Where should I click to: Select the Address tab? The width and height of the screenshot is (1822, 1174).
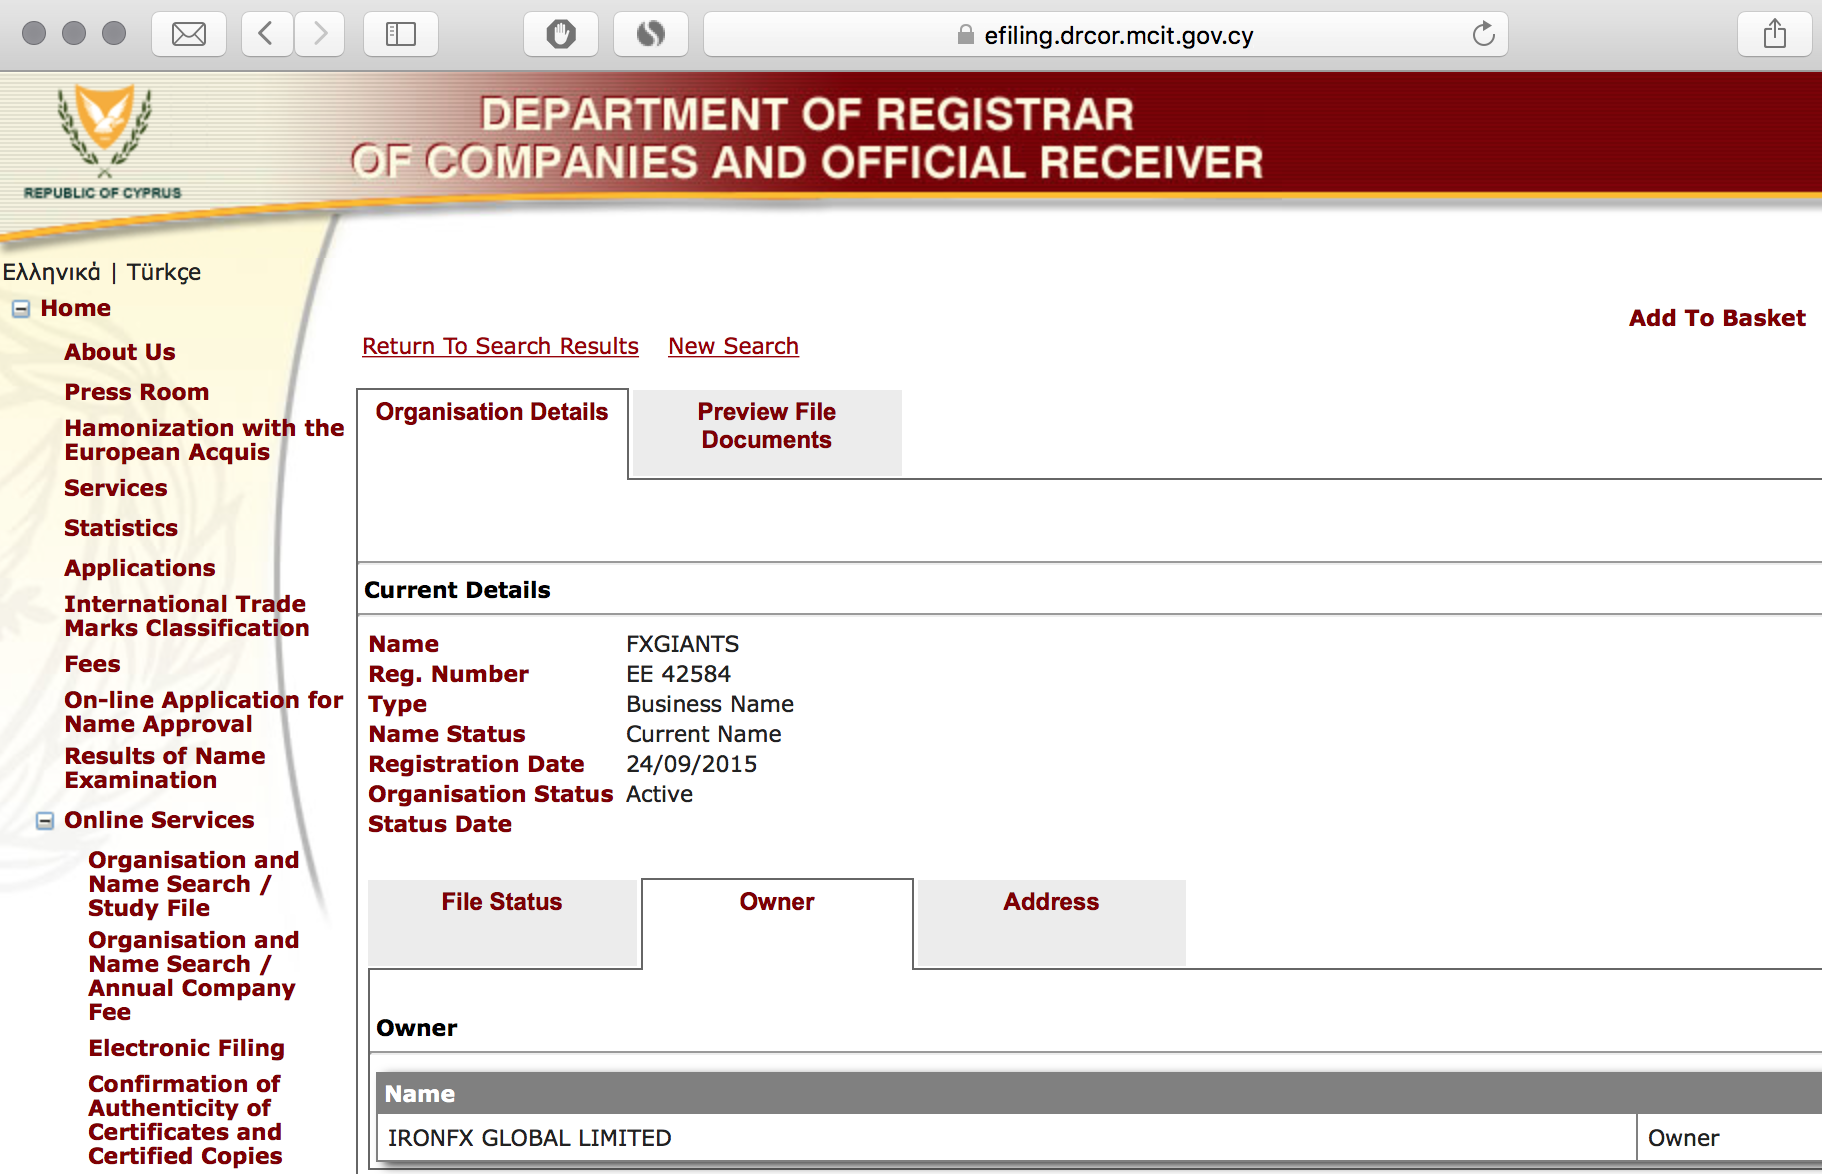pyautogui.click(x=1050, y=902)
